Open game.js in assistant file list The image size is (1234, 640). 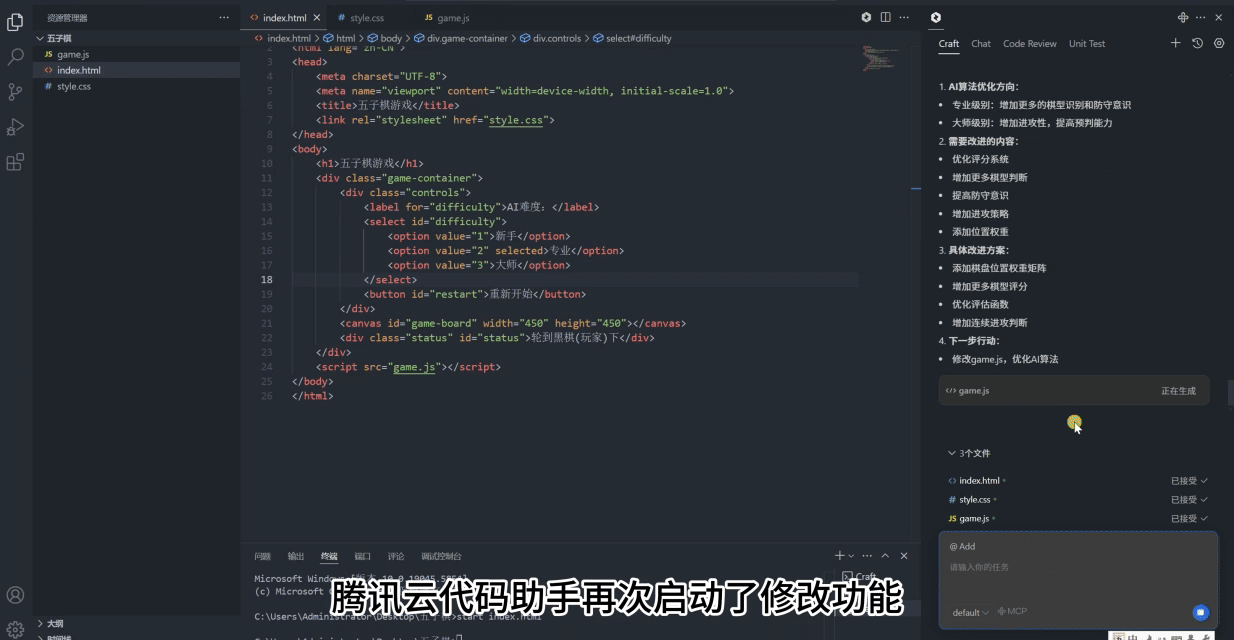[x=973, y=519]
